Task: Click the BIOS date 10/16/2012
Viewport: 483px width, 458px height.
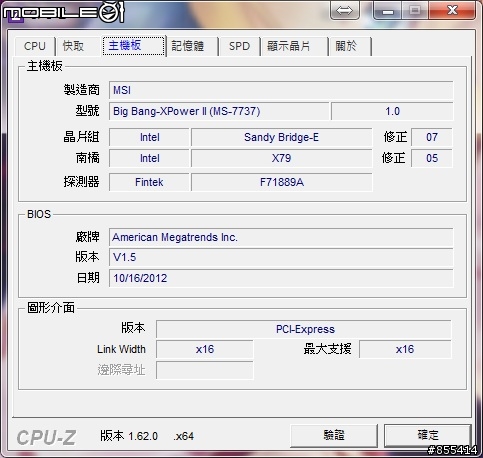Action: coord(281,278)
